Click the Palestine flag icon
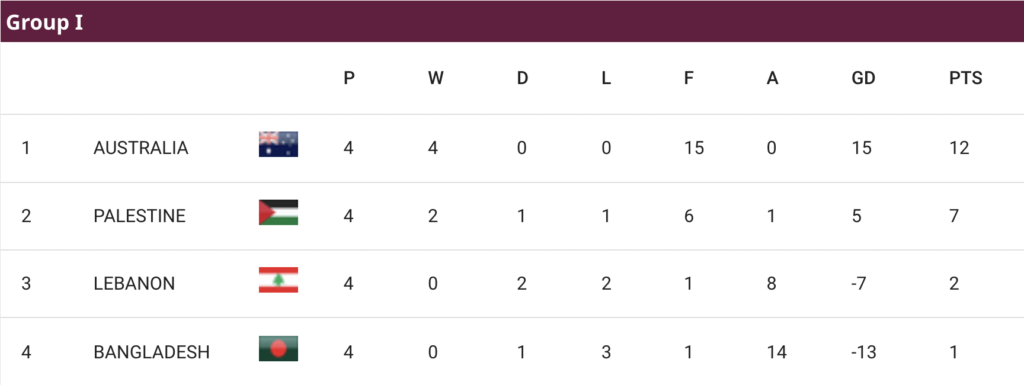This screenshot has height=385, width=1024. (x=278, y=212)
